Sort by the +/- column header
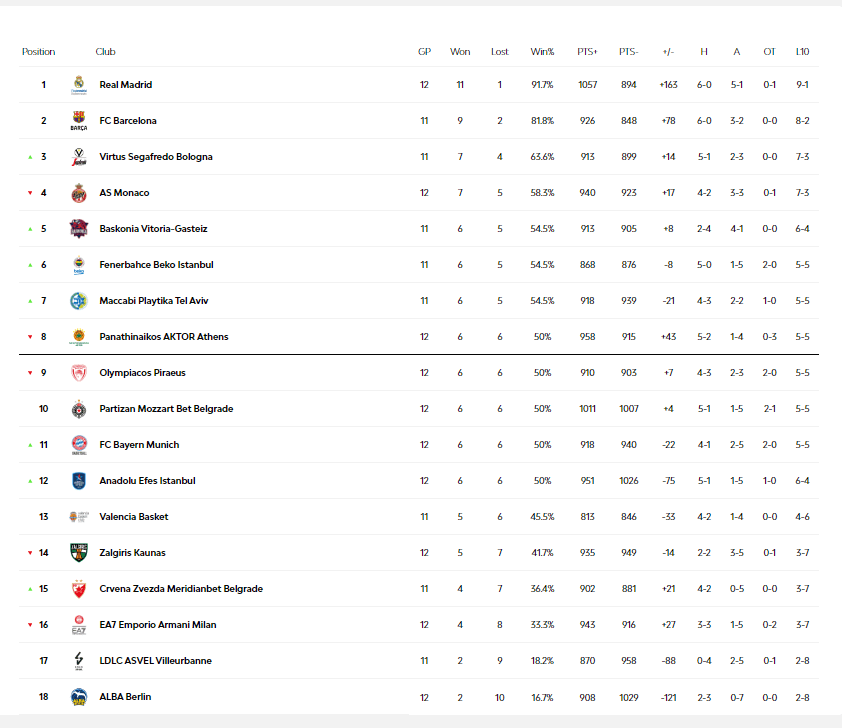842x728 pixels. pos(668,52)
